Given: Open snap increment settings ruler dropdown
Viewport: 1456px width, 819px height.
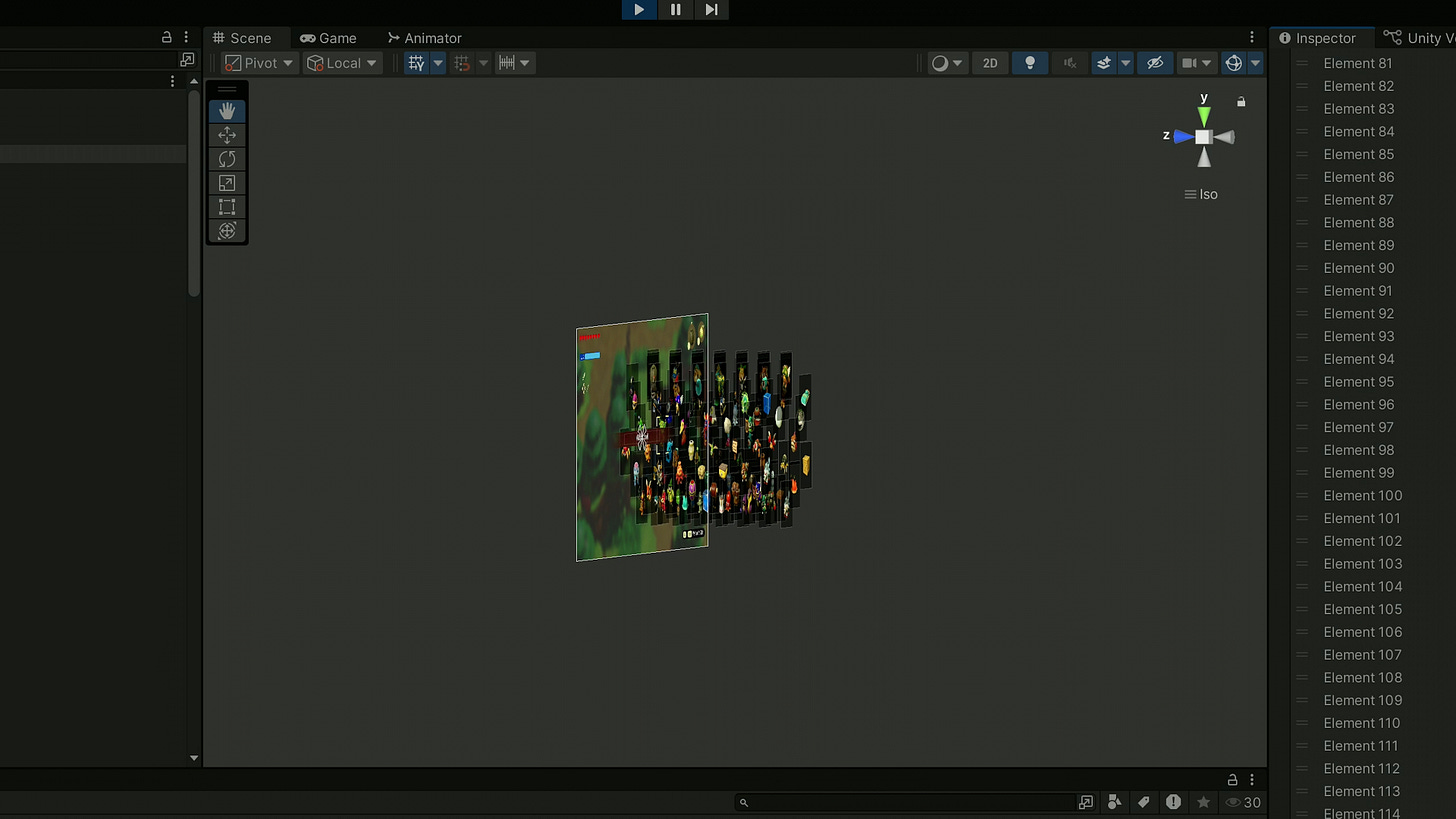Looking at the screenshot, I should [x=515, y=63].
